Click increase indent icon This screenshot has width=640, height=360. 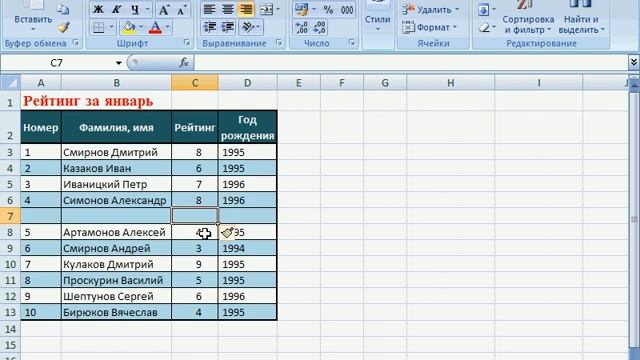pyautogui.click(x=228, y=27)
